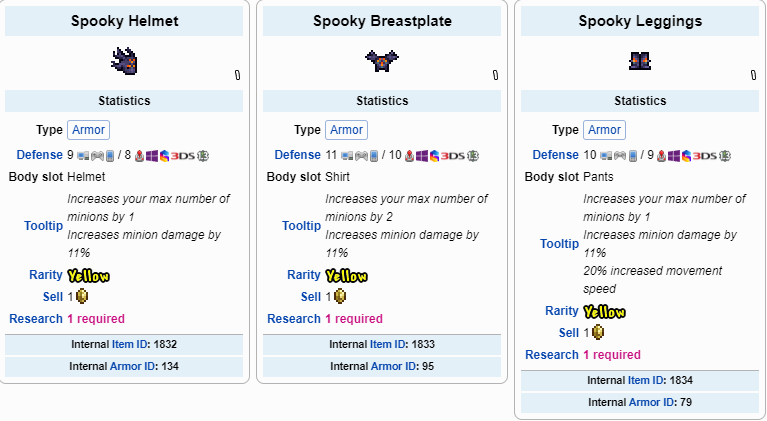Viewport: 767px width, 421px height.
Task: Click the Armor type tag under Spooky Leggings
Action: point(604,129)
